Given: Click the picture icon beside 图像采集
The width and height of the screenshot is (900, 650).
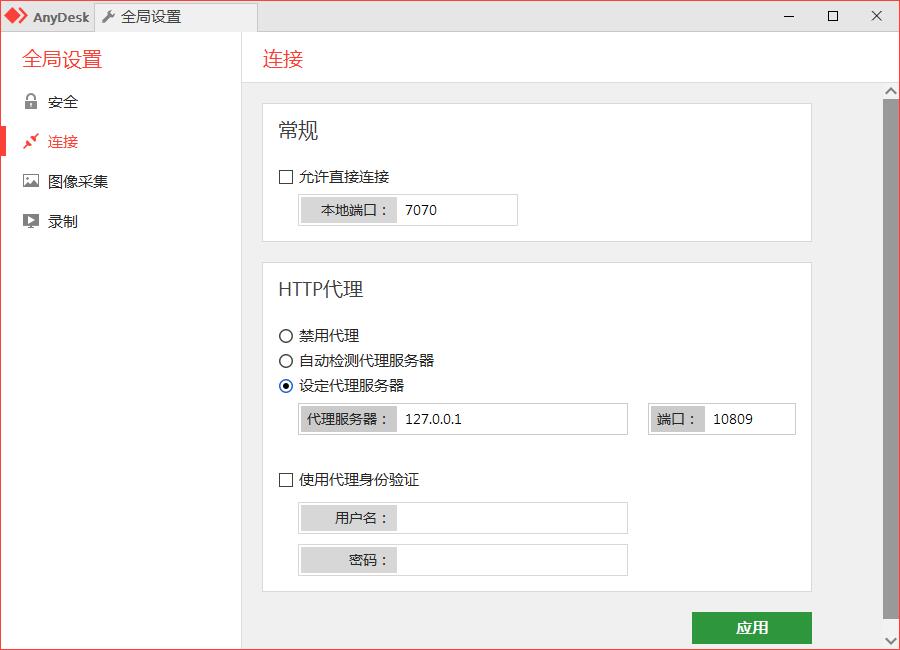Looking at the screenshot, I should [x=31, y=181].
